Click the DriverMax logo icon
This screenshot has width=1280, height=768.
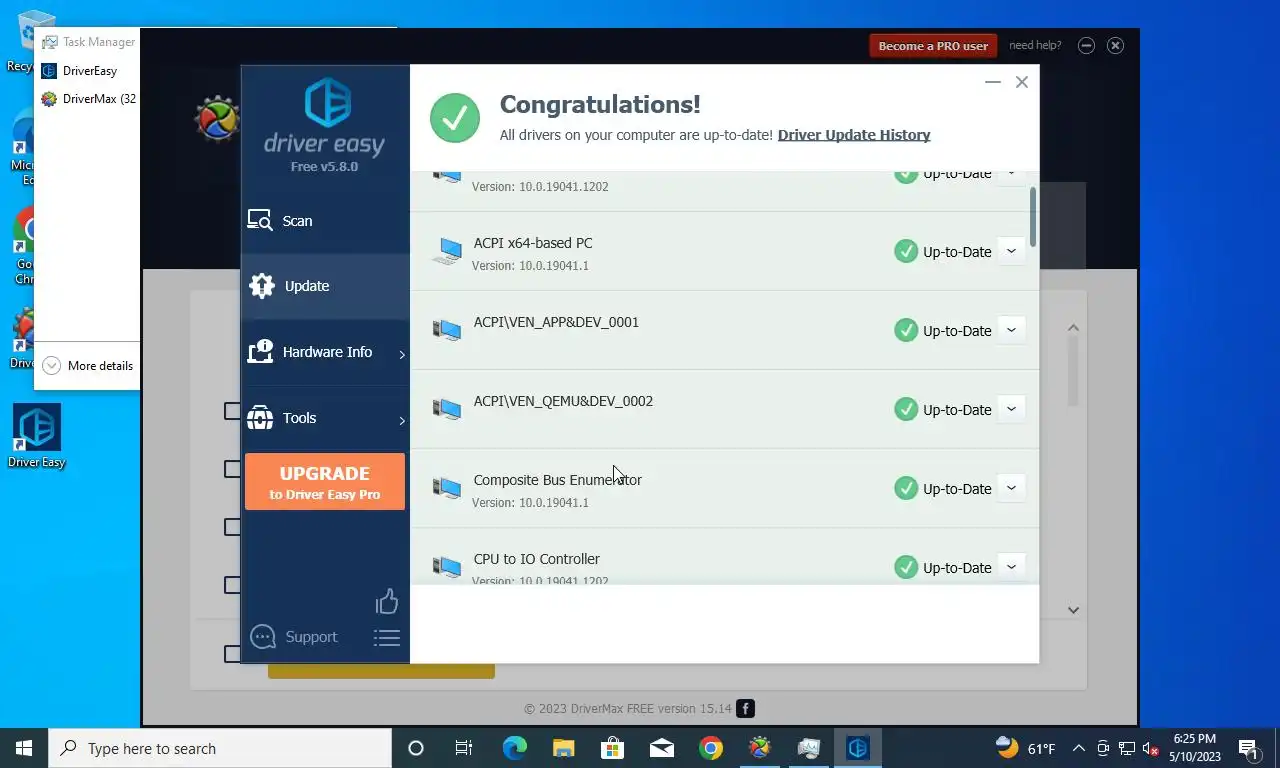tap(217, 119)
